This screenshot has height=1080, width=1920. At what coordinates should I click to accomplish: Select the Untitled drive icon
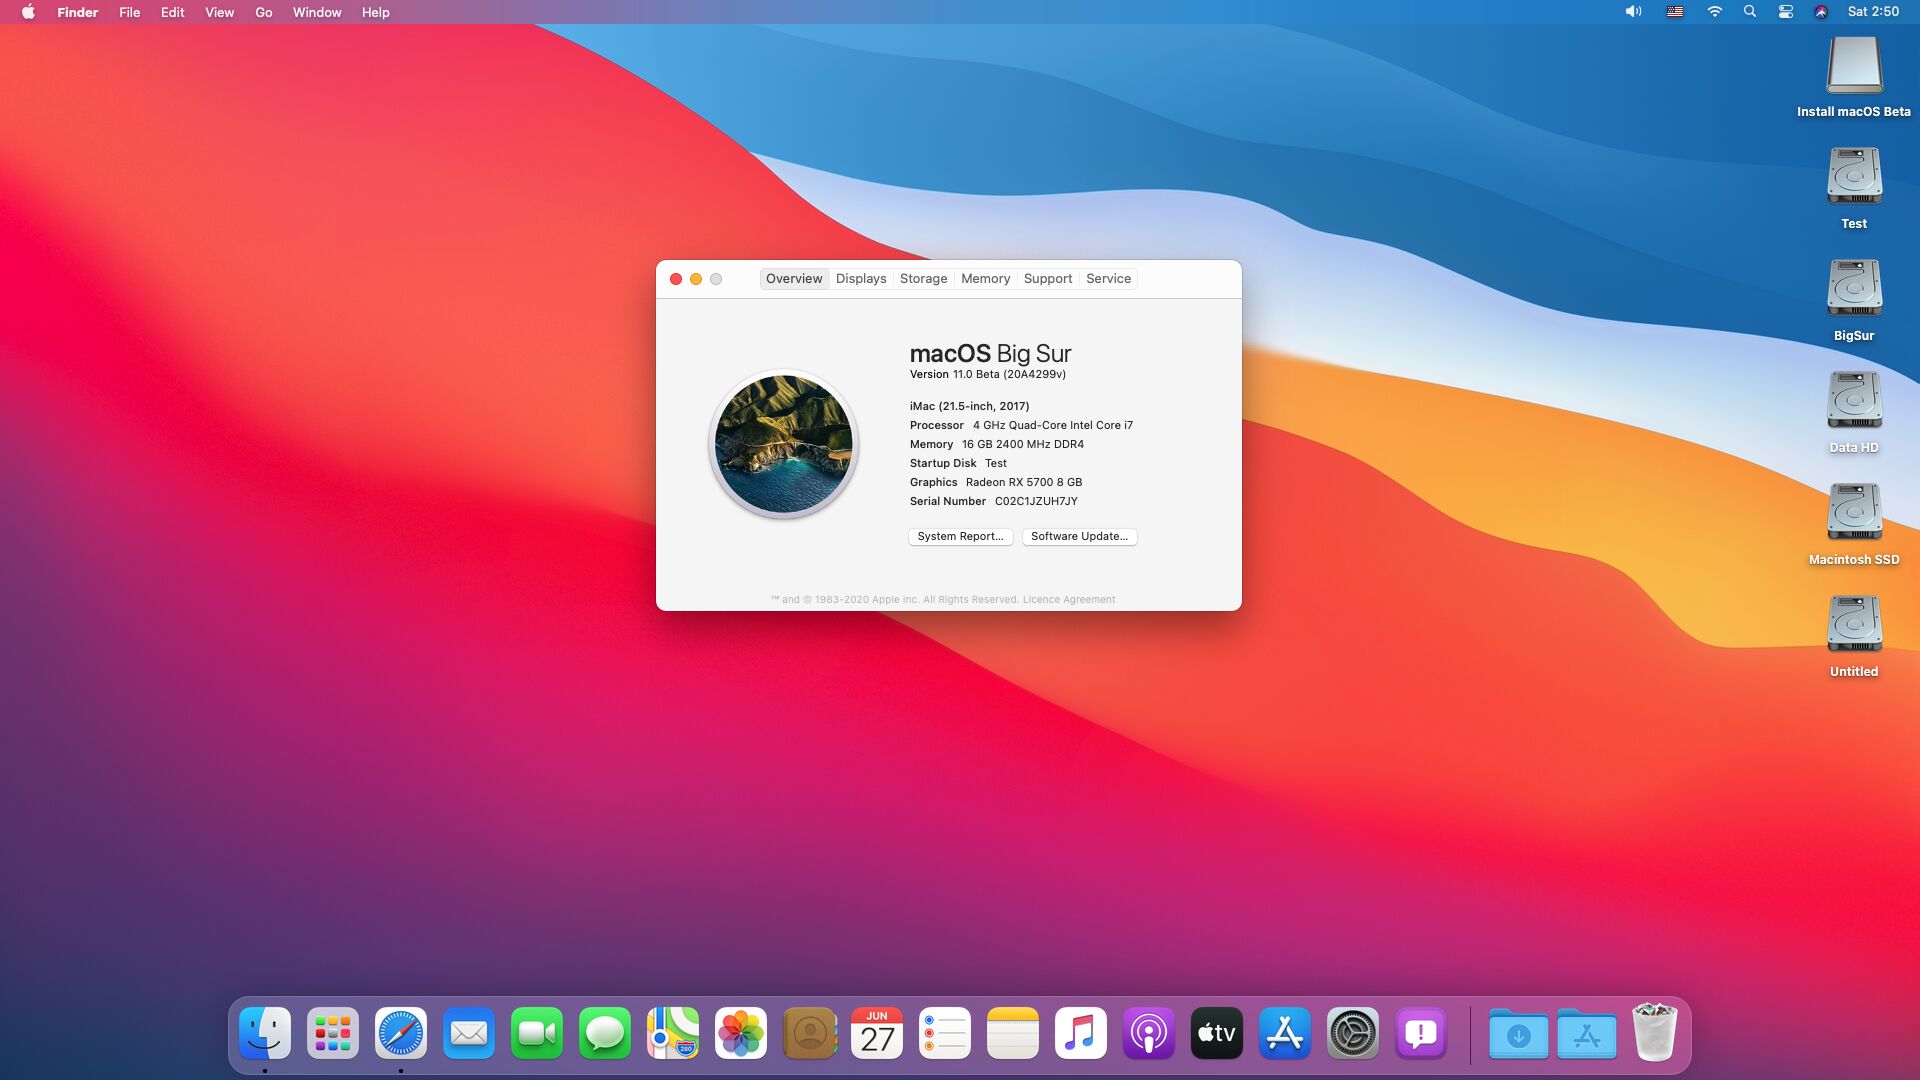pos(1854,624)
